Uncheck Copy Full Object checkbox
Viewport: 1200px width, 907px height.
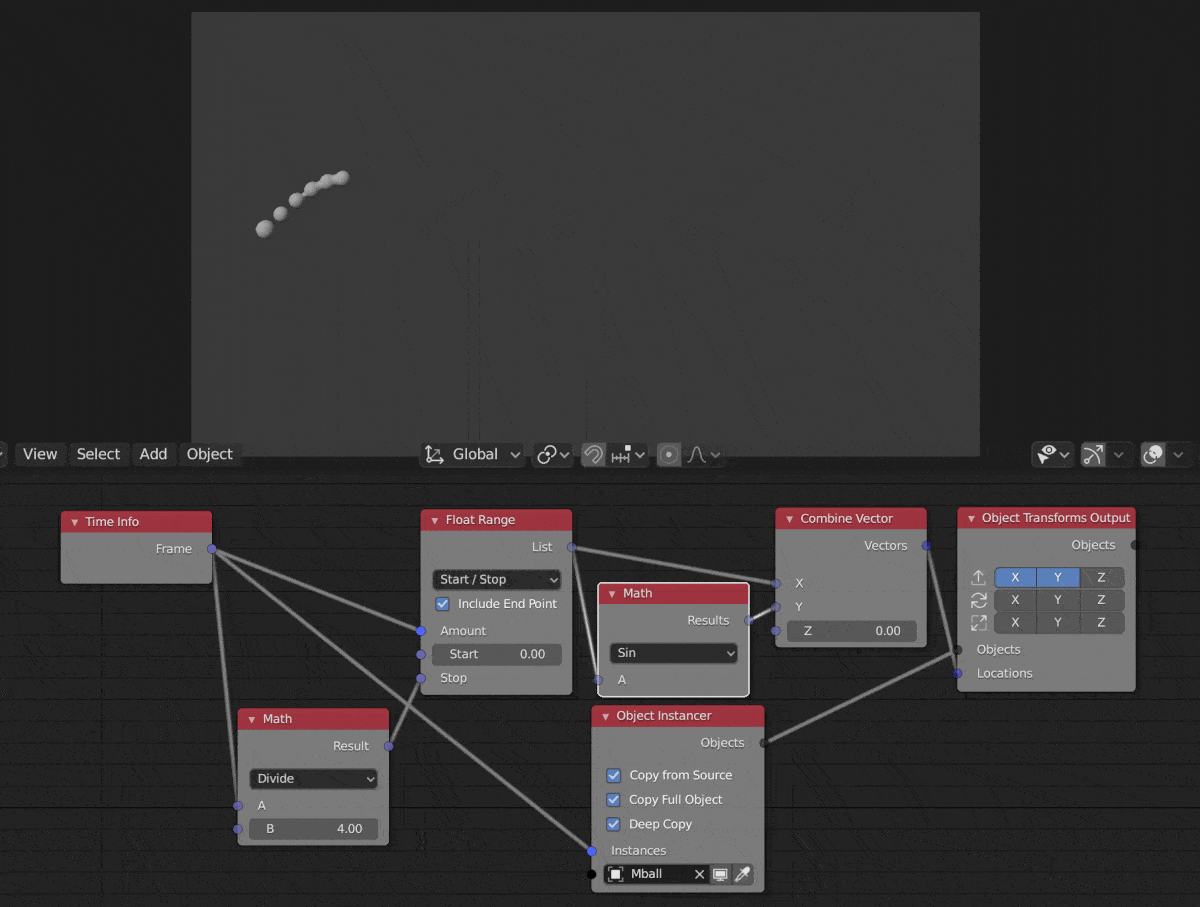click(614, 800)
